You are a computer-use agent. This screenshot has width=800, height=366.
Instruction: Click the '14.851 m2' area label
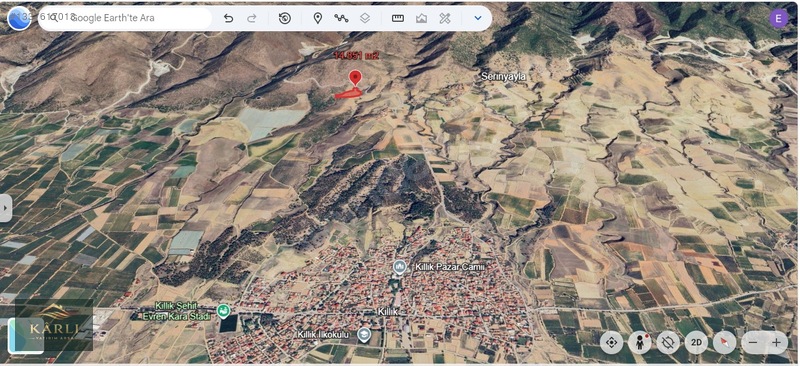tap(357, 55)
